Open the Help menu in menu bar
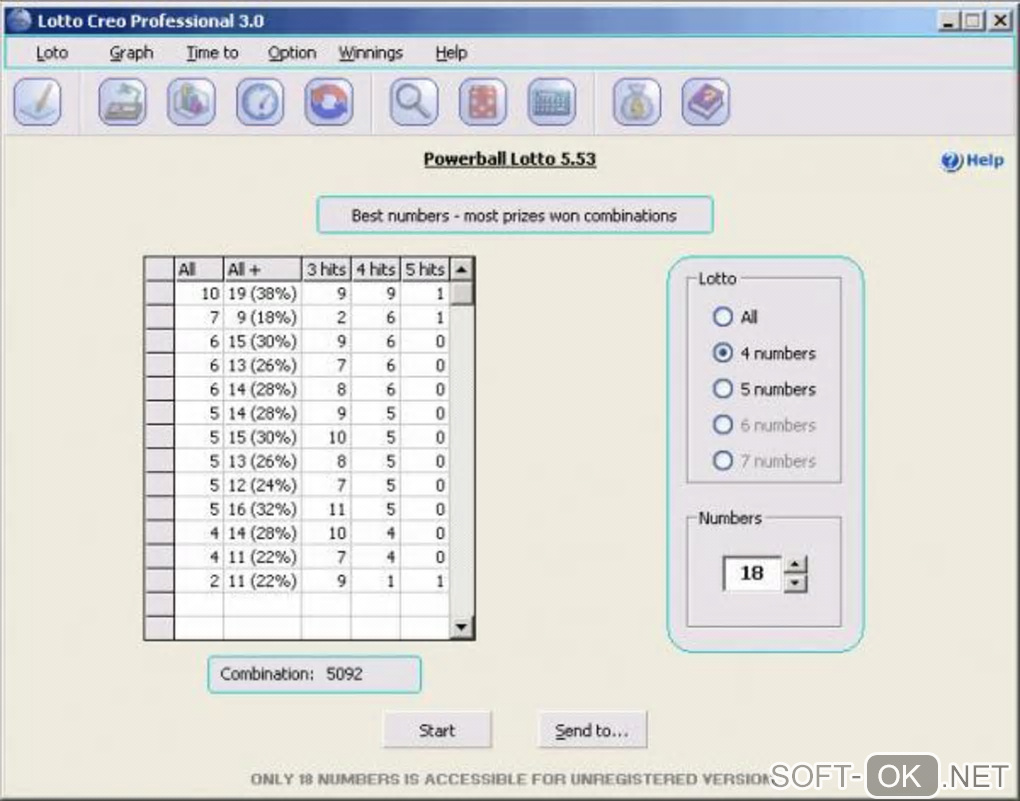Screen dimensions: 1020x801 pyautogui.click(x=451, y=53)
